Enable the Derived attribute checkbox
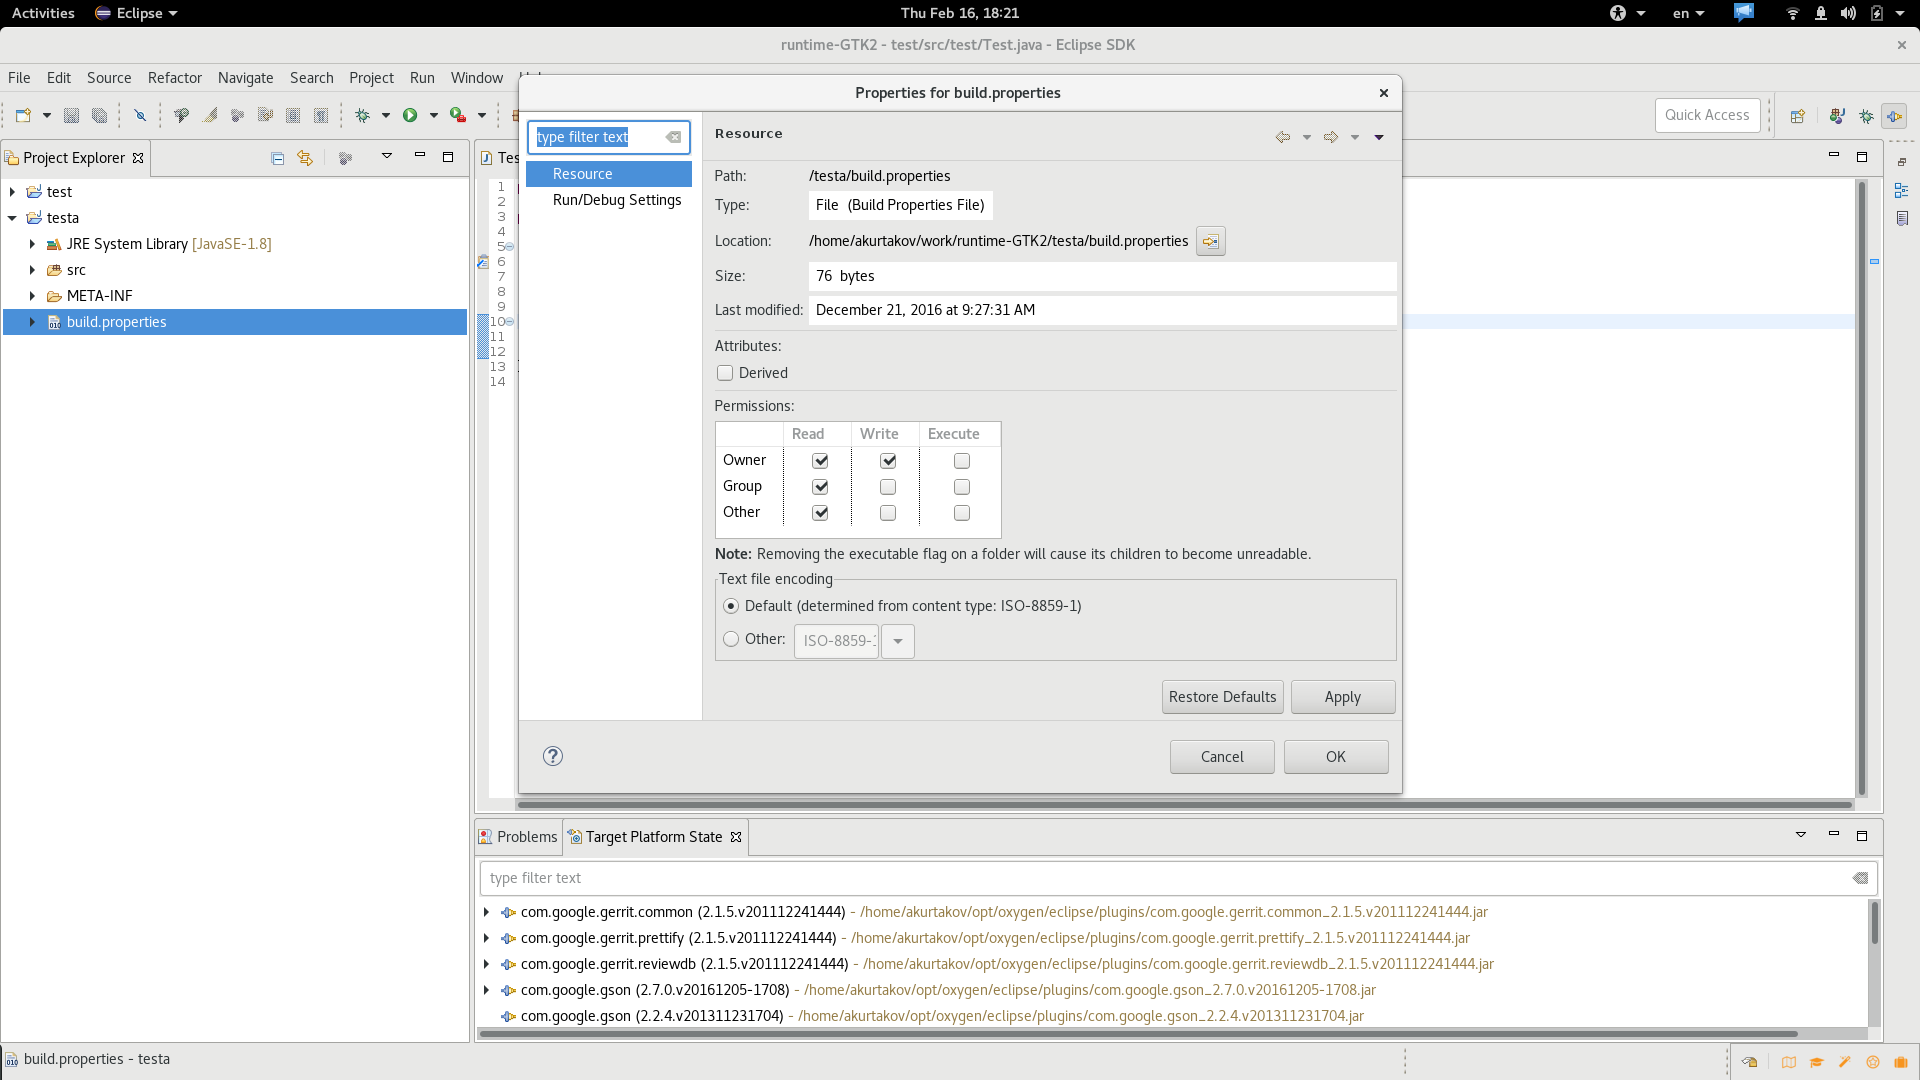The image size is (1920, 1080). coord(725,373)
